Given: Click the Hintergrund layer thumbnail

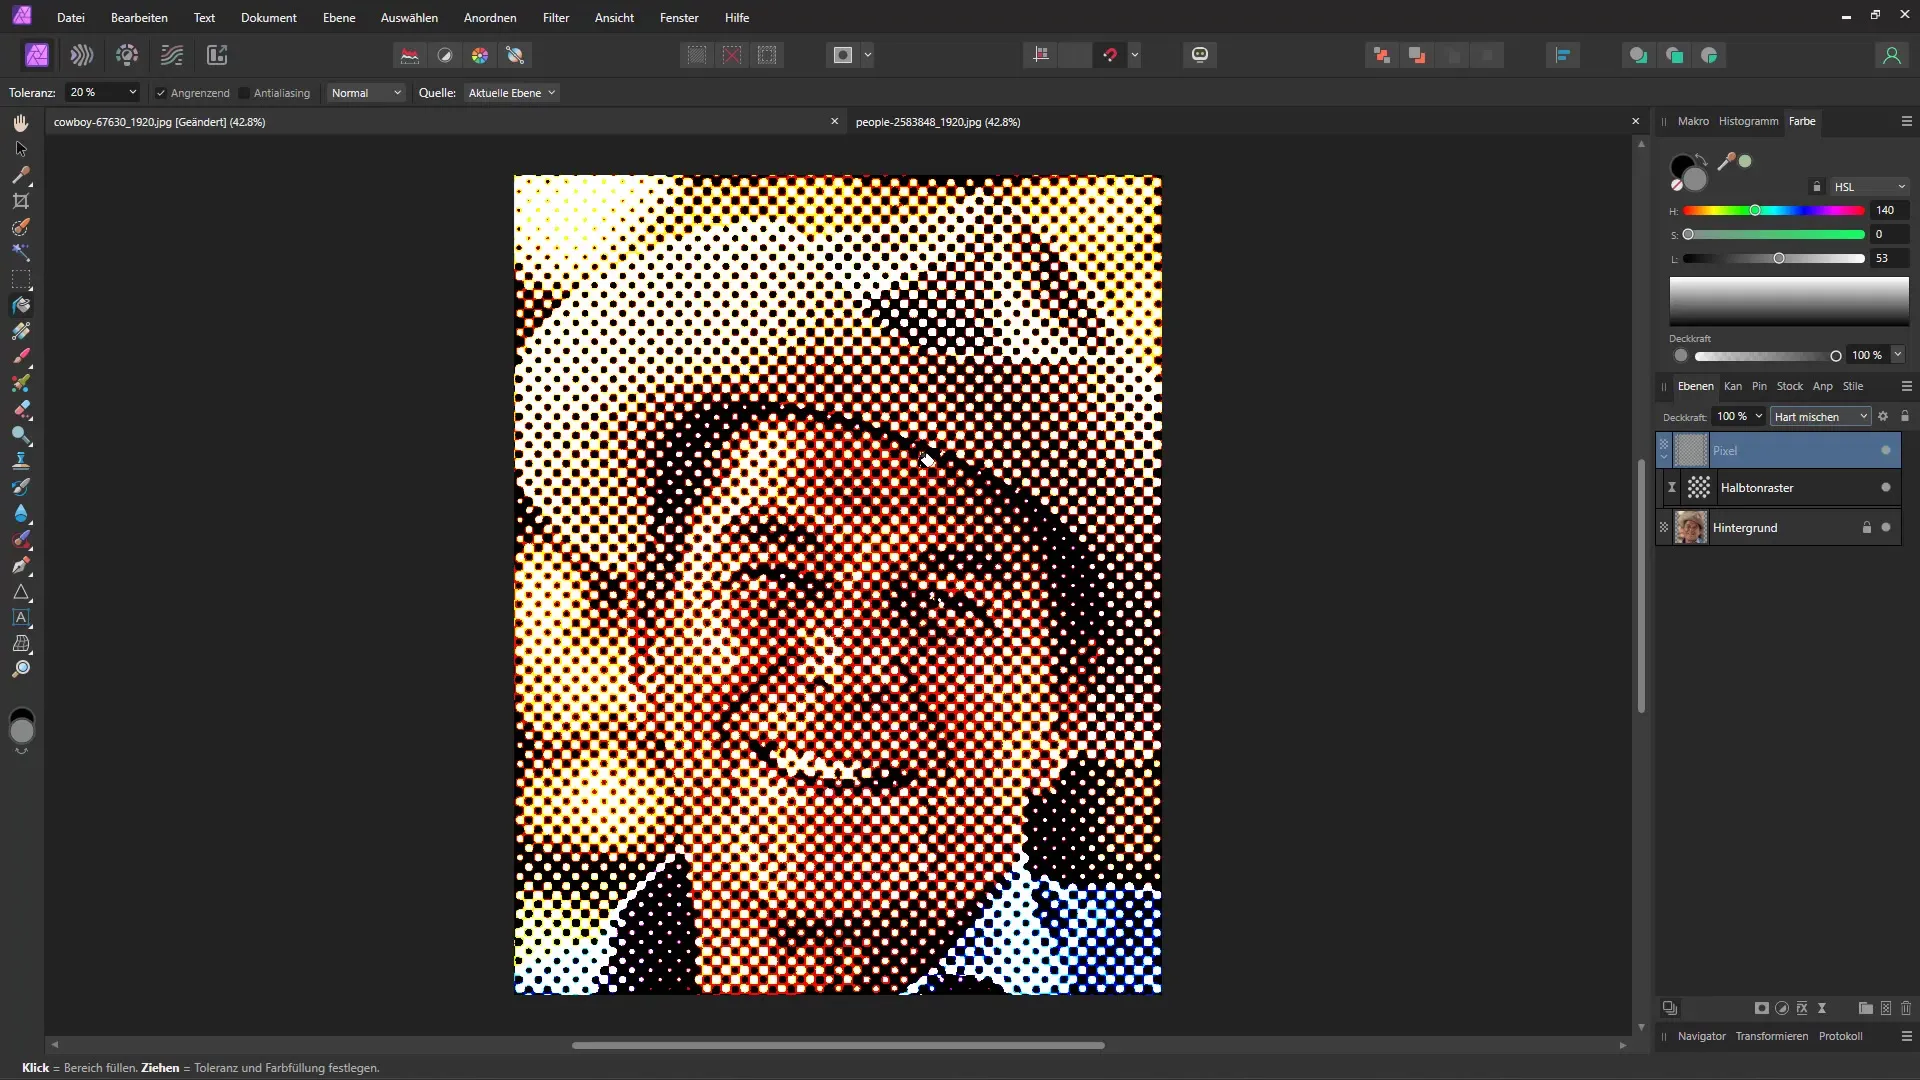Looking at the screenshot, I should [1692, 527].
